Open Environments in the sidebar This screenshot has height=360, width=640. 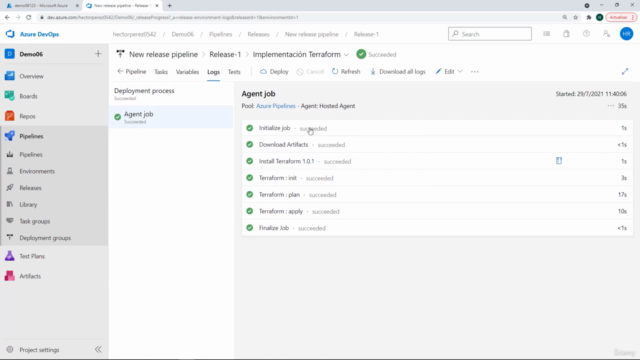(x=37, y=171)
